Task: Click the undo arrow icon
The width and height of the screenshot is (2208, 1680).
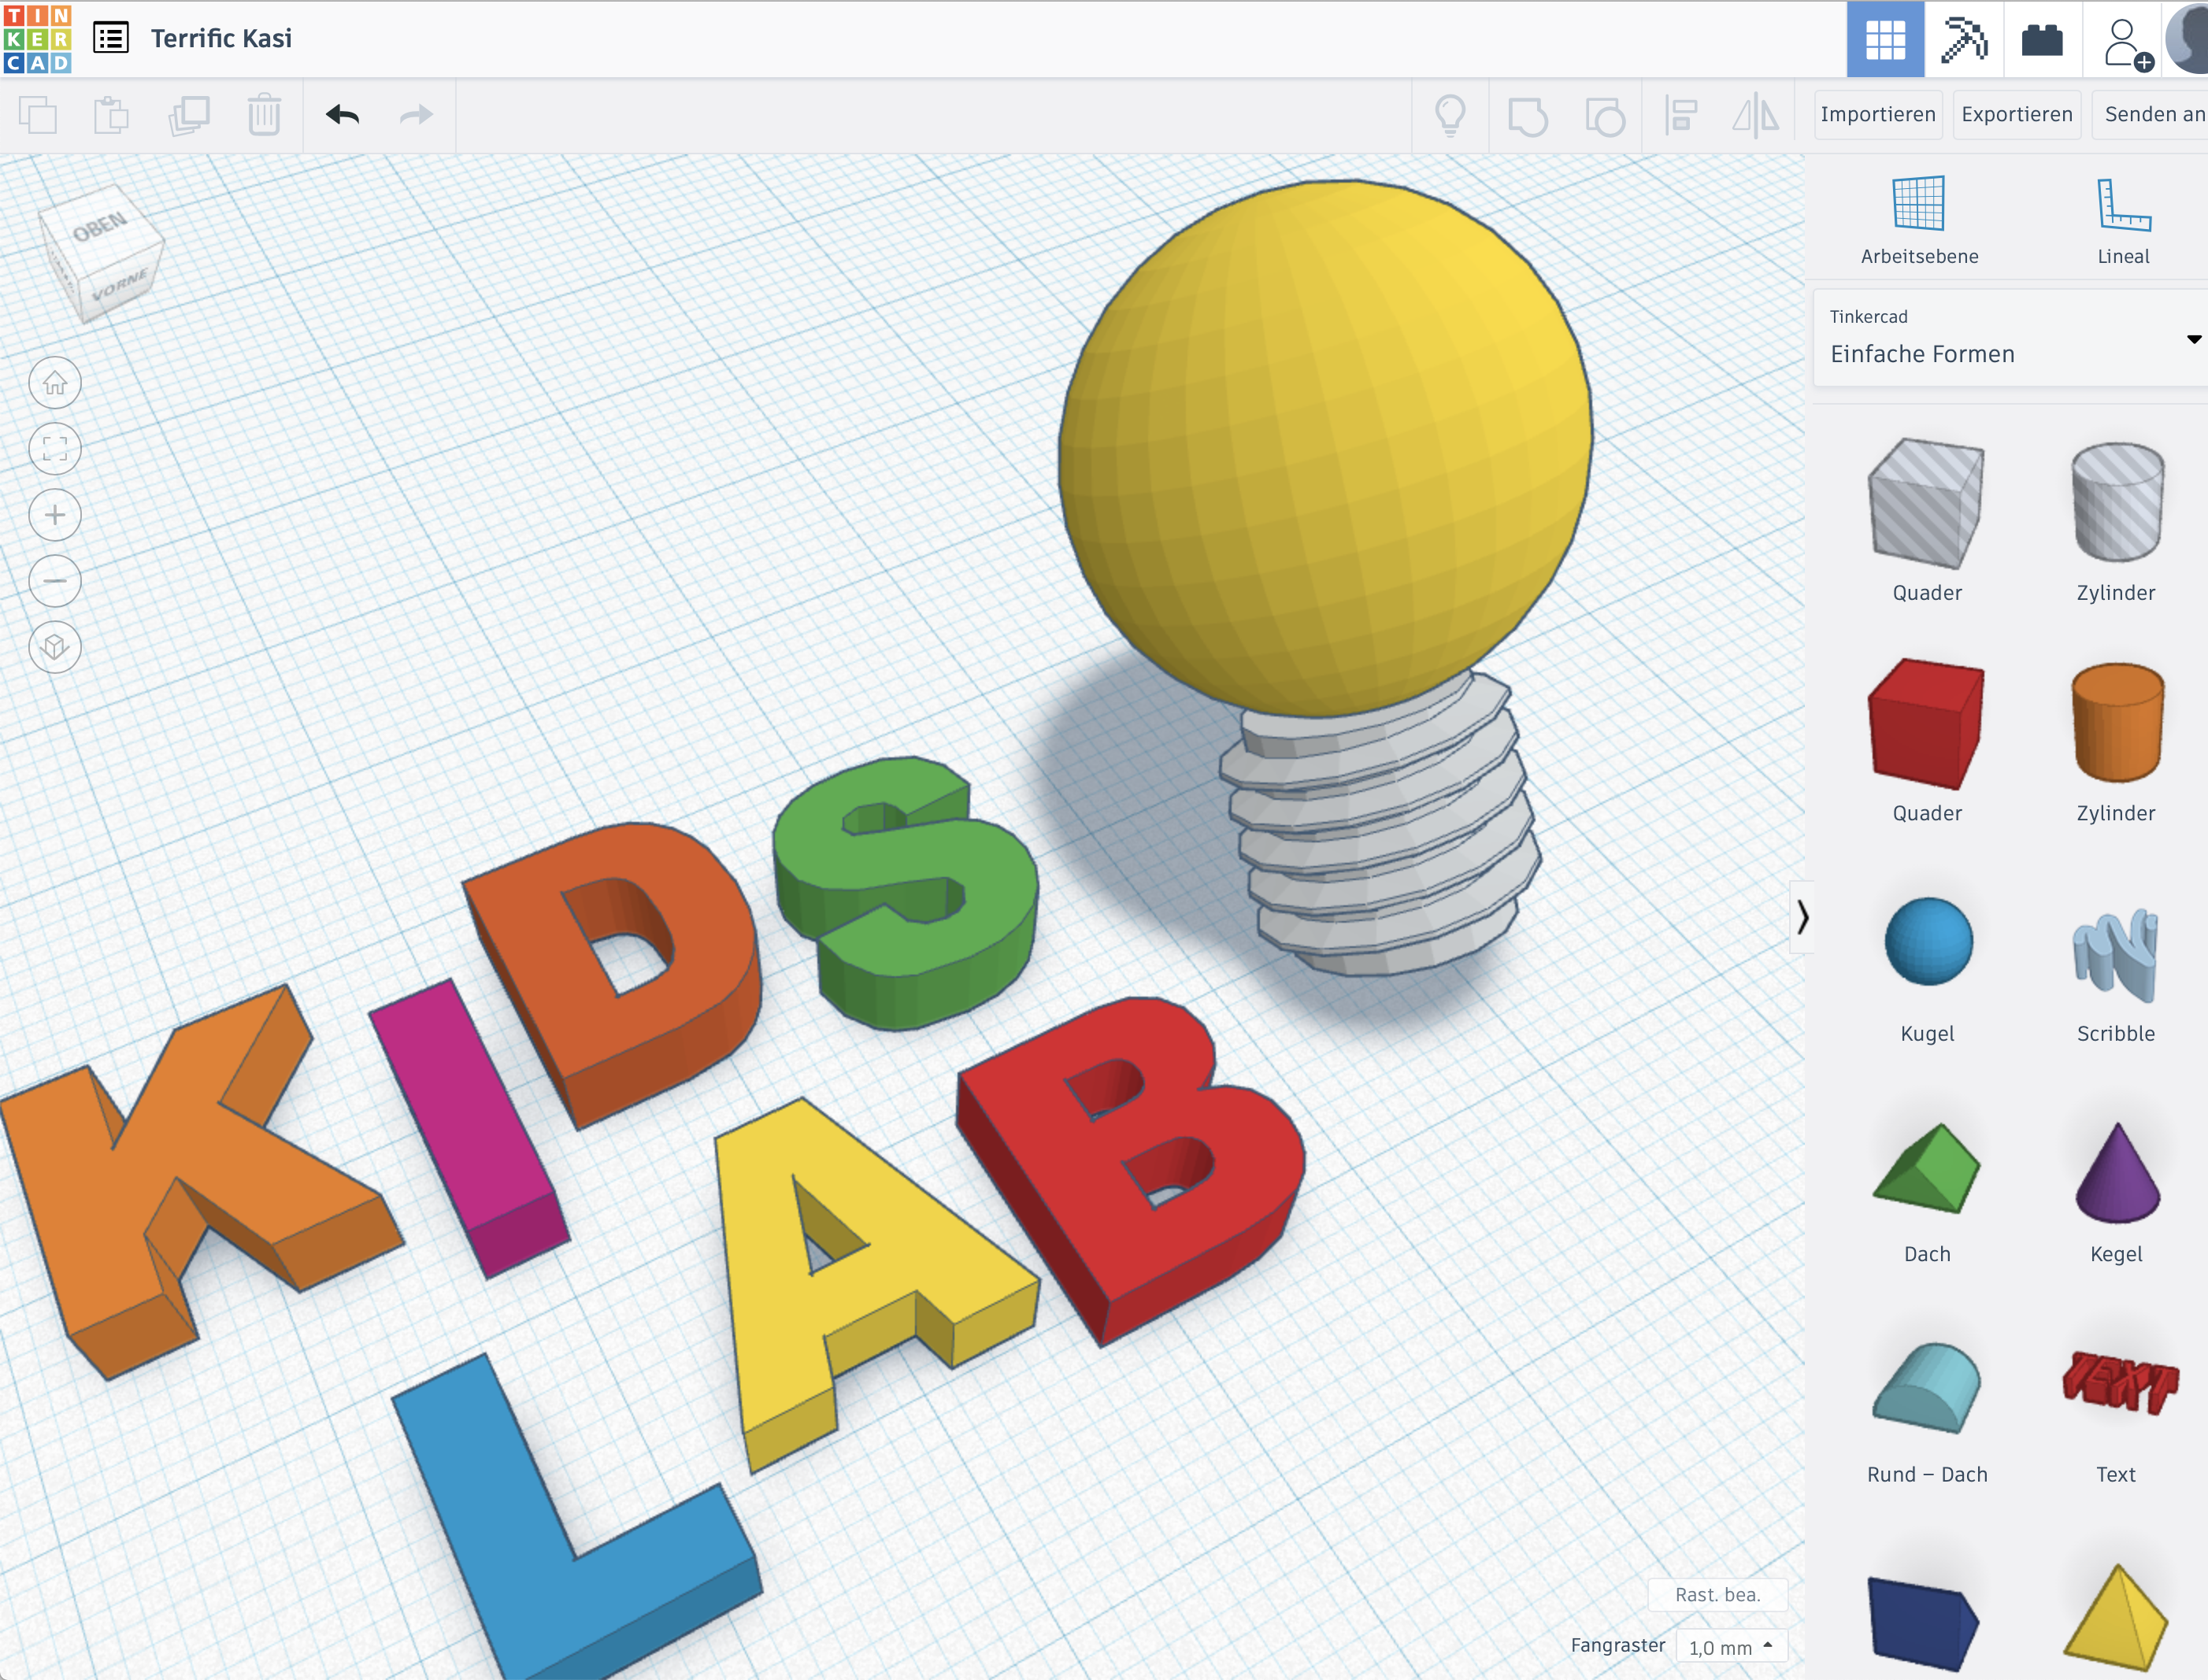Action: [342, 115]
